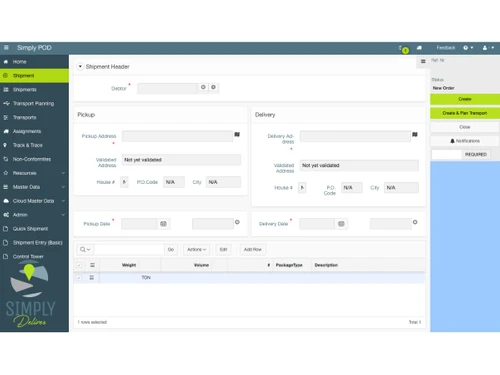This screenshot has height=375, width=500.
Task: Open the Feedback link
Action: (x=446, y=48)
